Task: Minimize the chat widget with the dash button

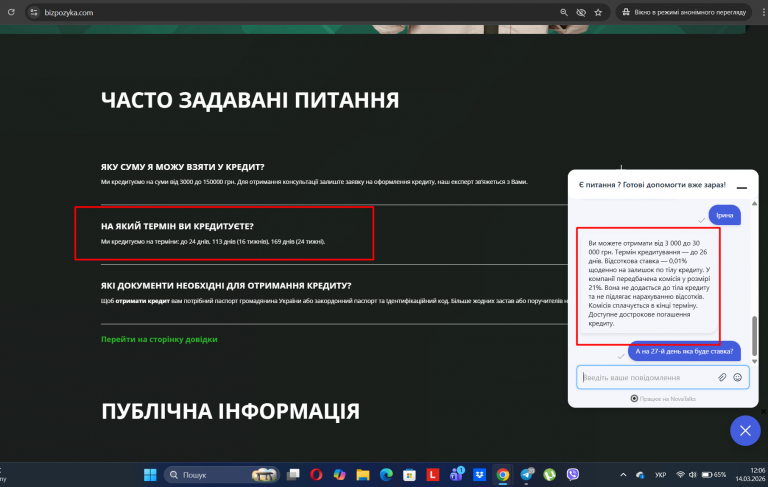Action: 742,188
